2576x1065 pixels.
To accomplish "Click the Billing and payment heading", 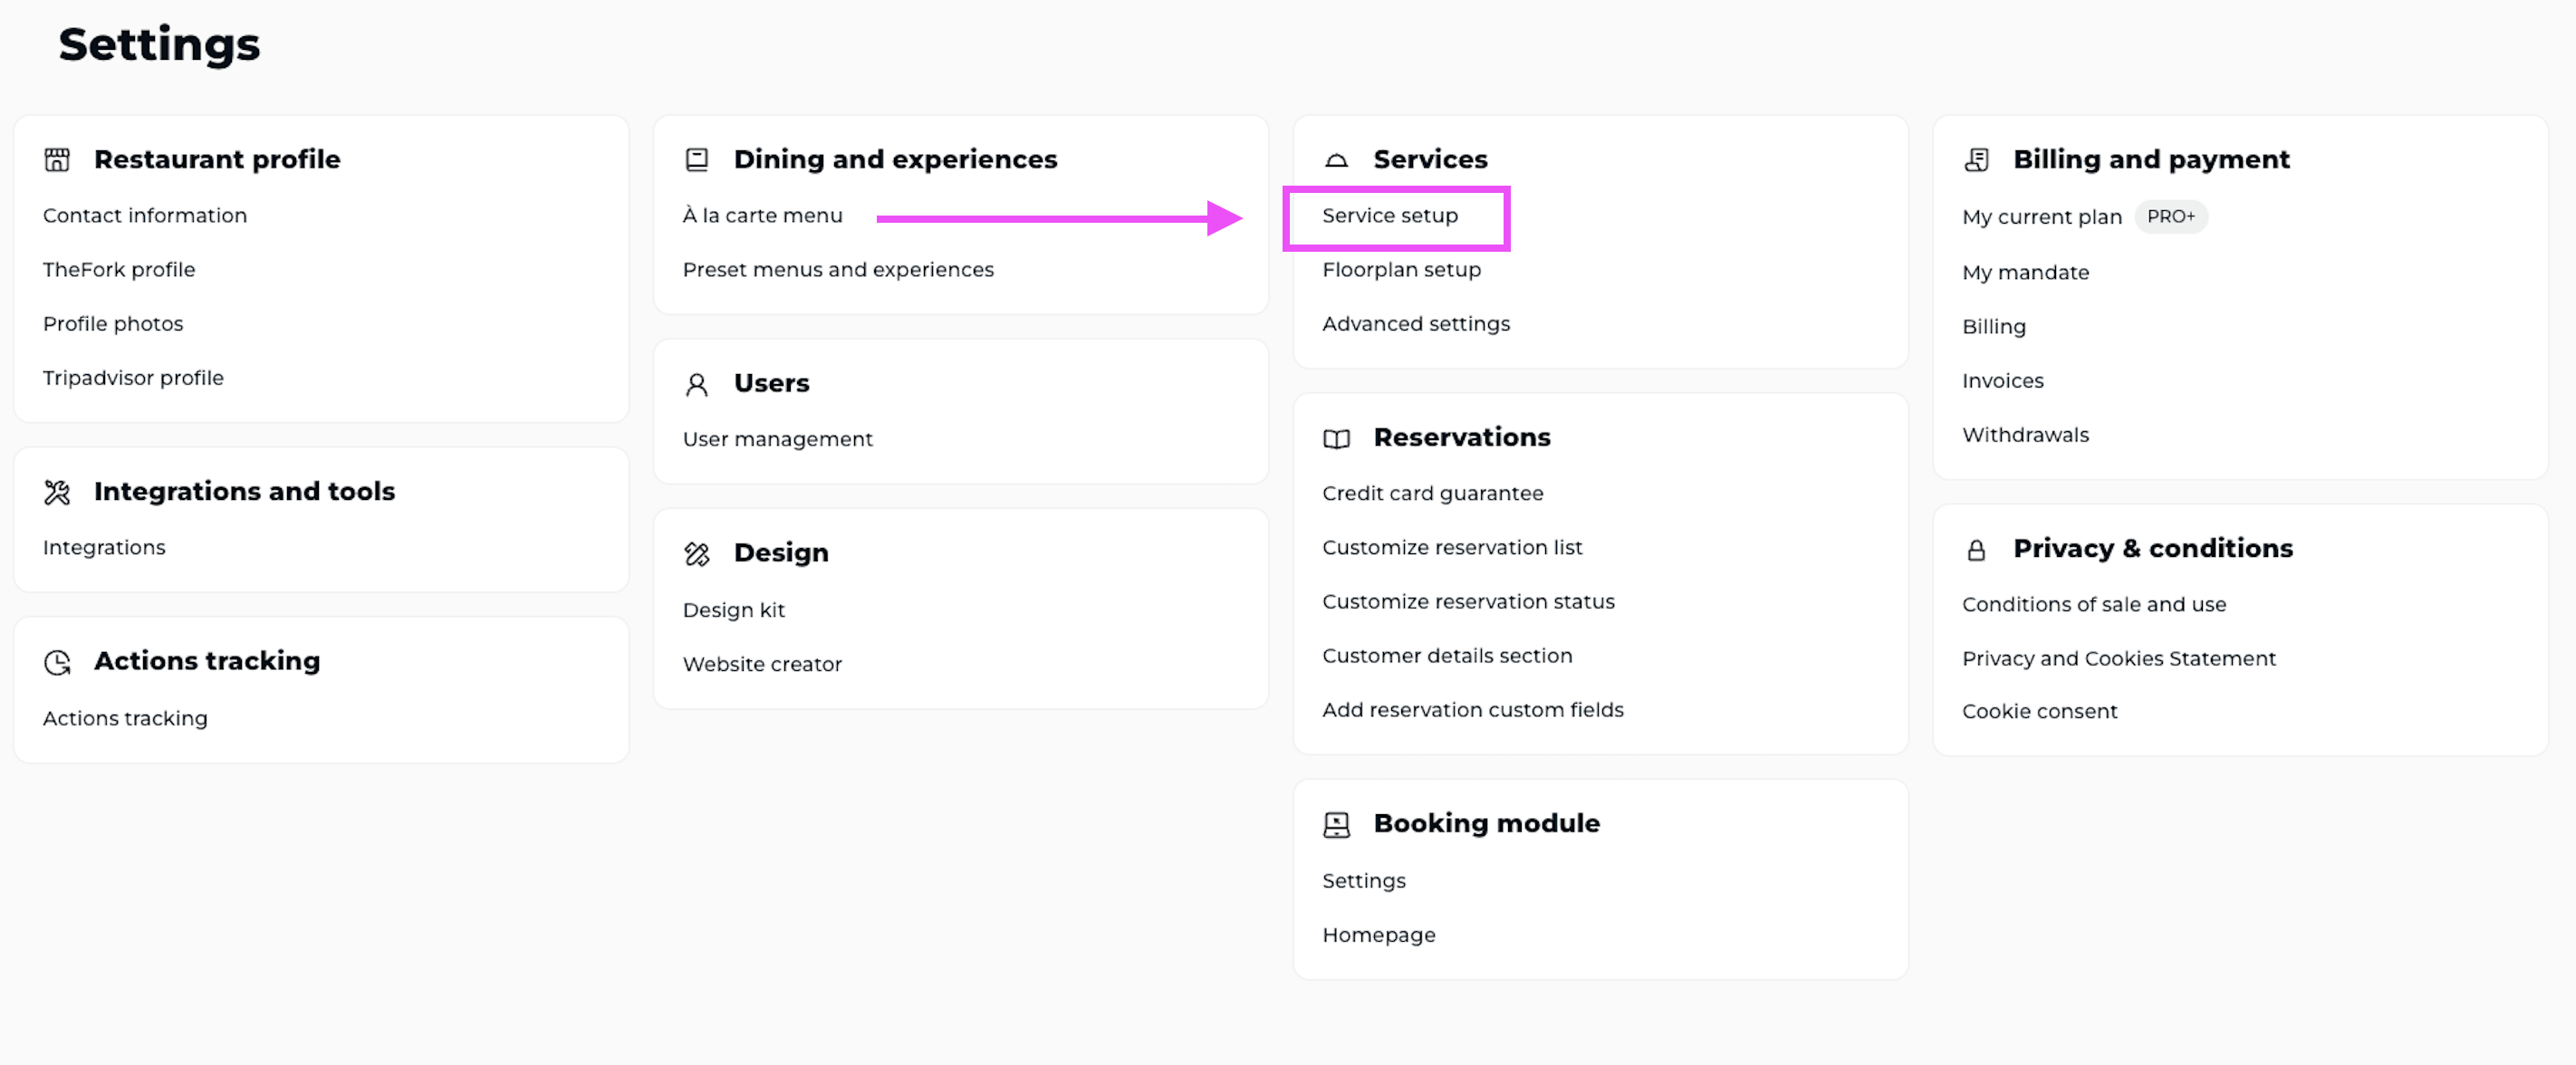I will pyautogui.click(x=2151, y=159).
